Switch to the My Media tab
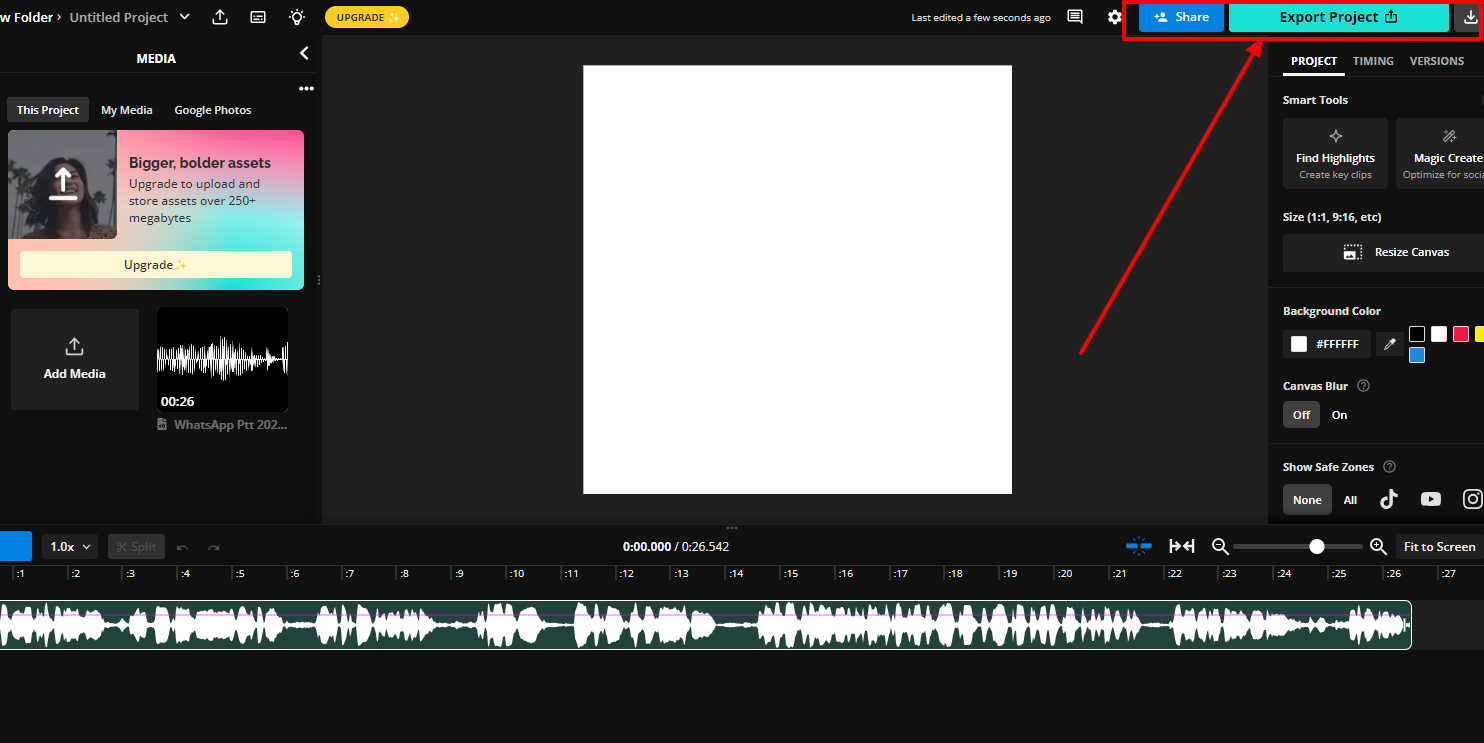 point(127,110)
